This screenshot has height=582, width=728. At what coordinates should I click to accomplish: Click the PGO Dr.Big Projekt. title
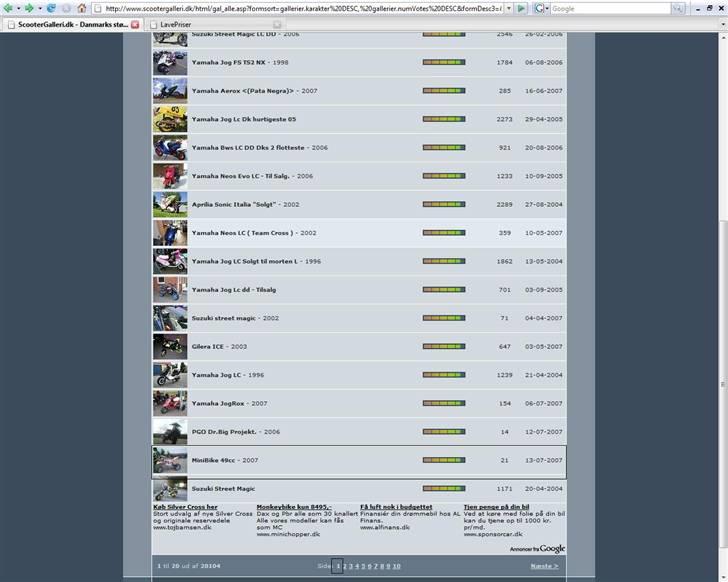(x=224, y=432)
